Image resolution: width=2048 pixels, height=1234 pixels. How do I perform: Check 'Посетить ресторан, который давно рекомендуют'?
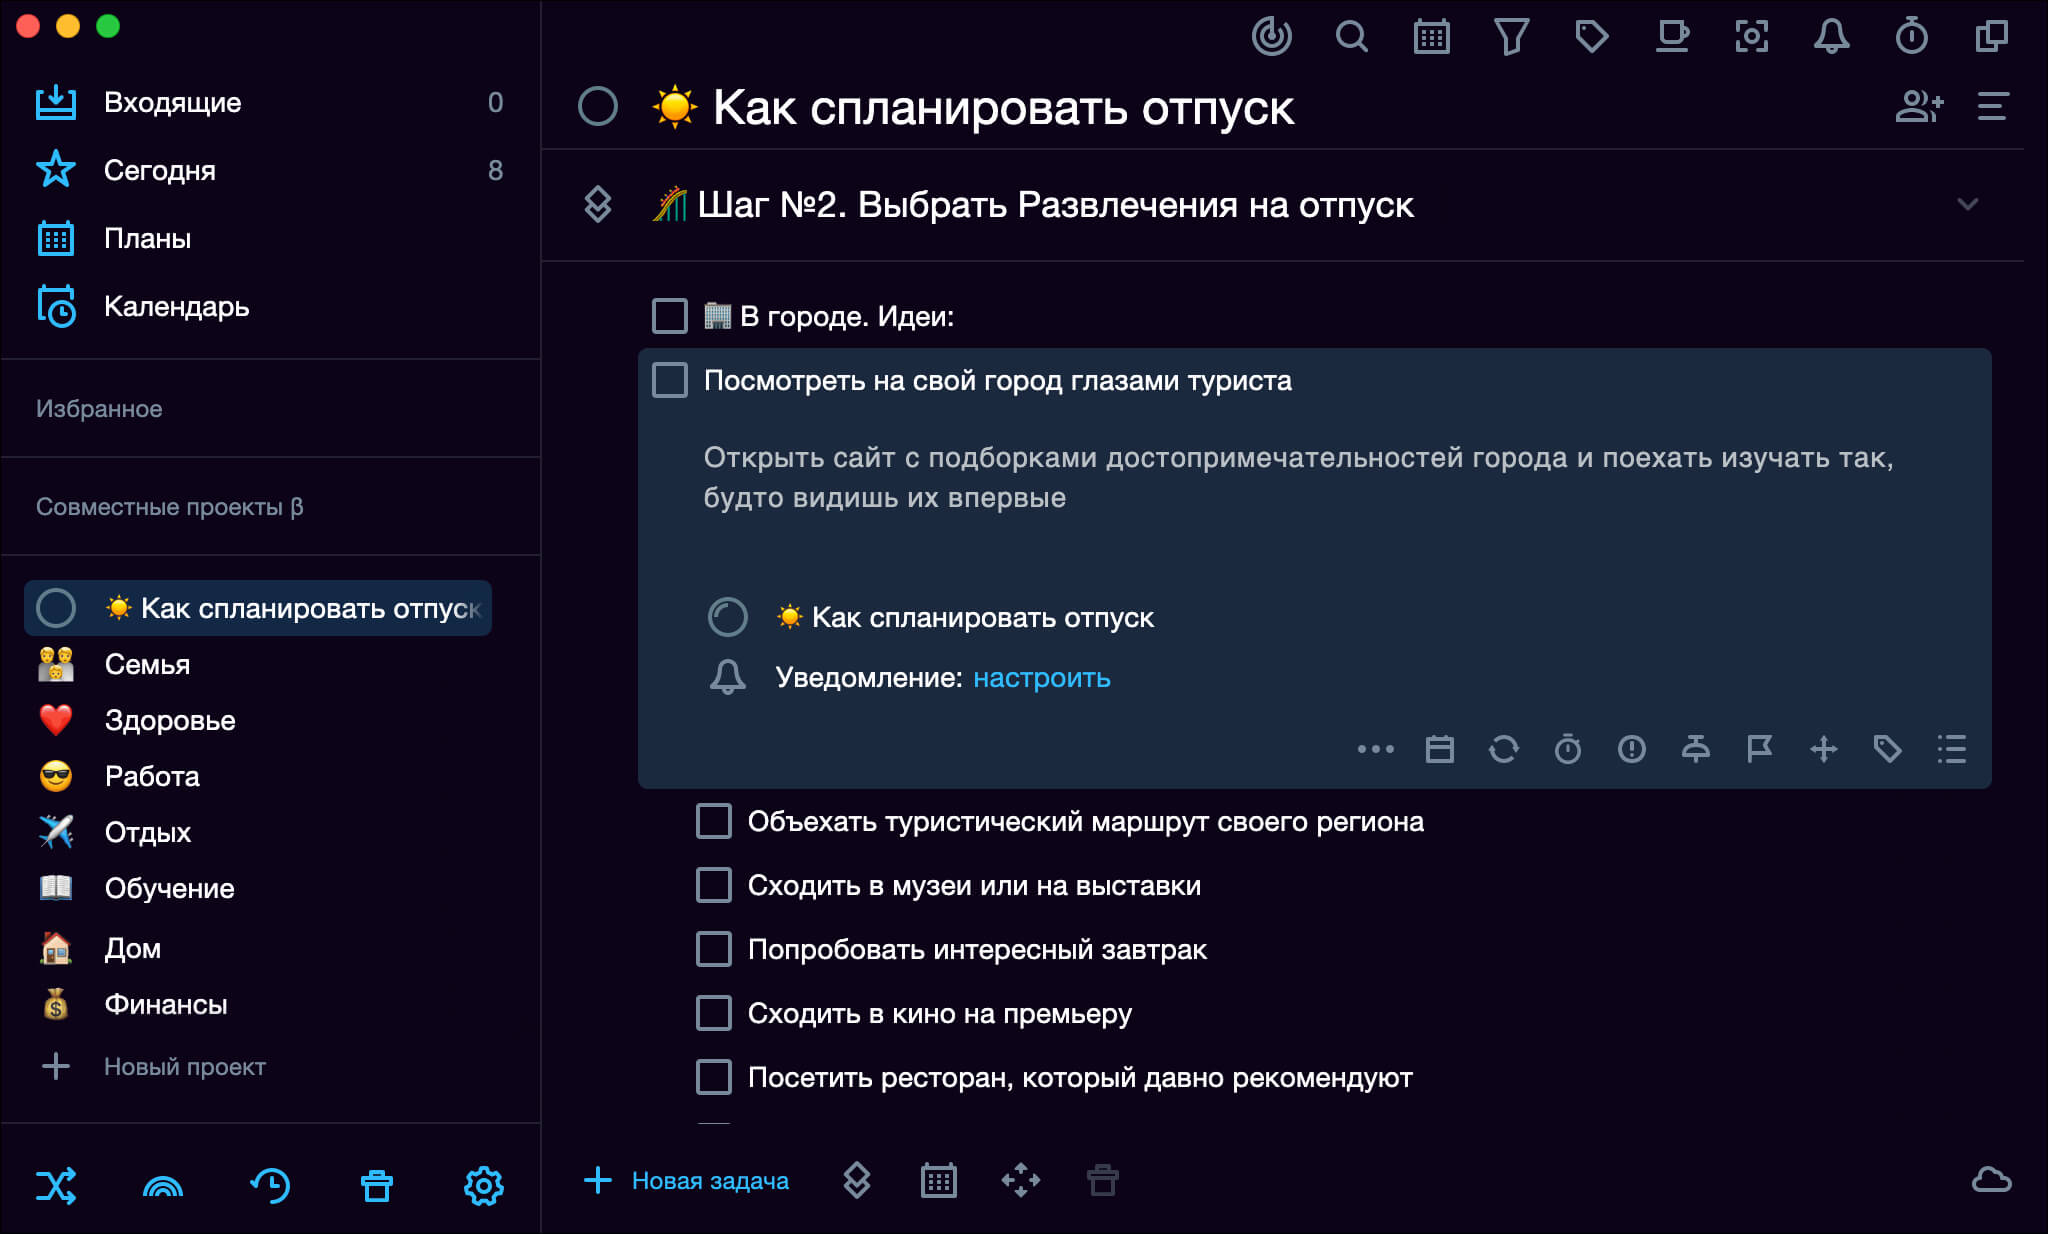coord(714,1077)
